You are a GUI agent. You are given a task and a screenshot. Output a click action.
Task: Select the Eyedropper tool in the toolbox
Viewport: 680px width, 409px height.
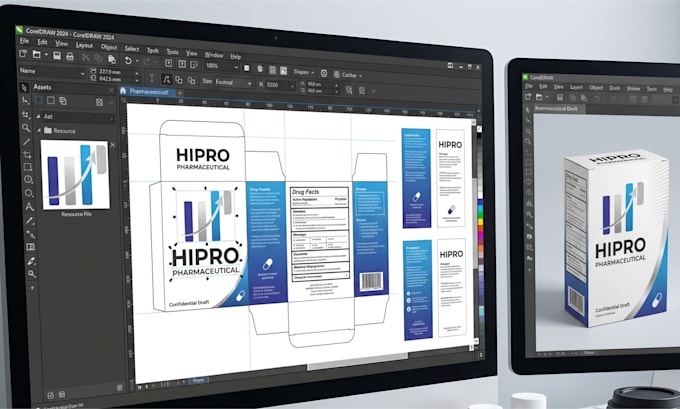pos(31,261)
